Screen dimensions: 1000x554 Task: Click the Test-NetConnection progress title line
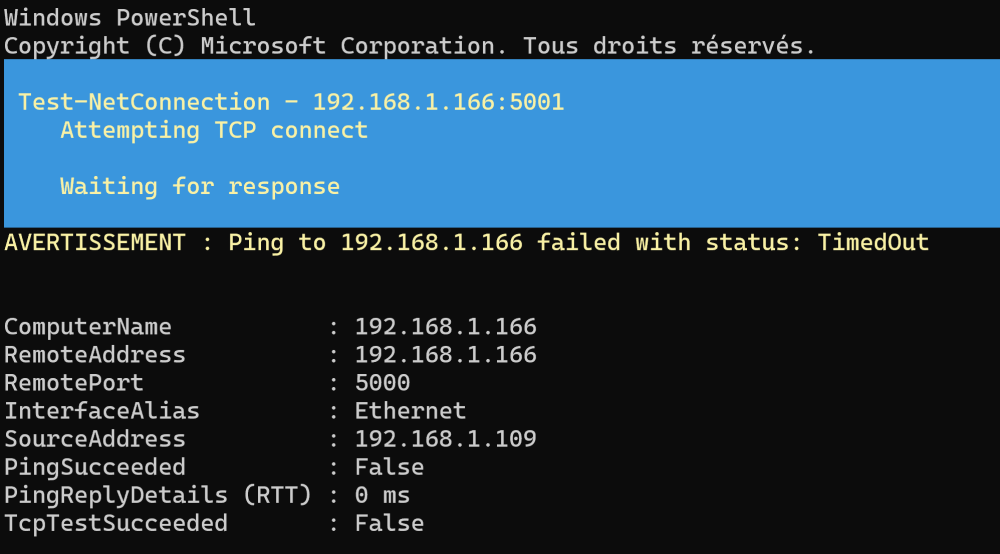(291, 102)
